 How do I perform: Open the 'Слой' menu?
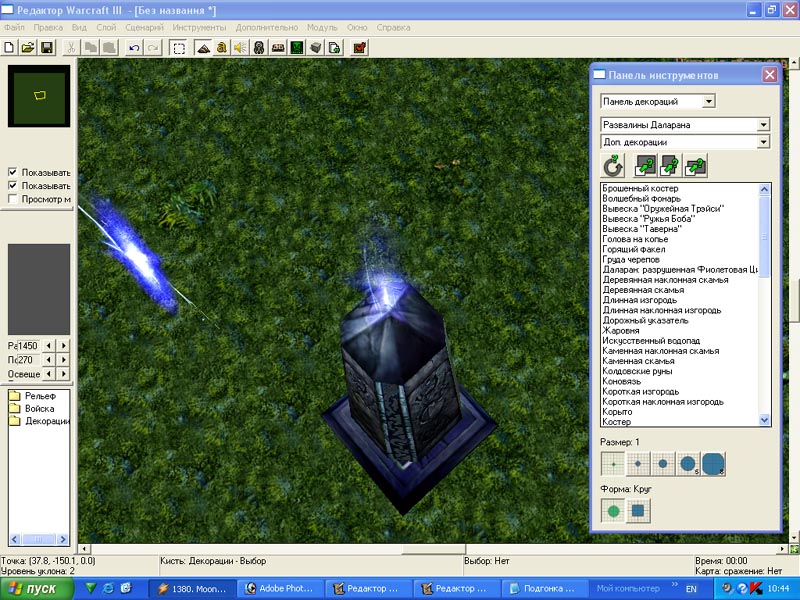106,28
